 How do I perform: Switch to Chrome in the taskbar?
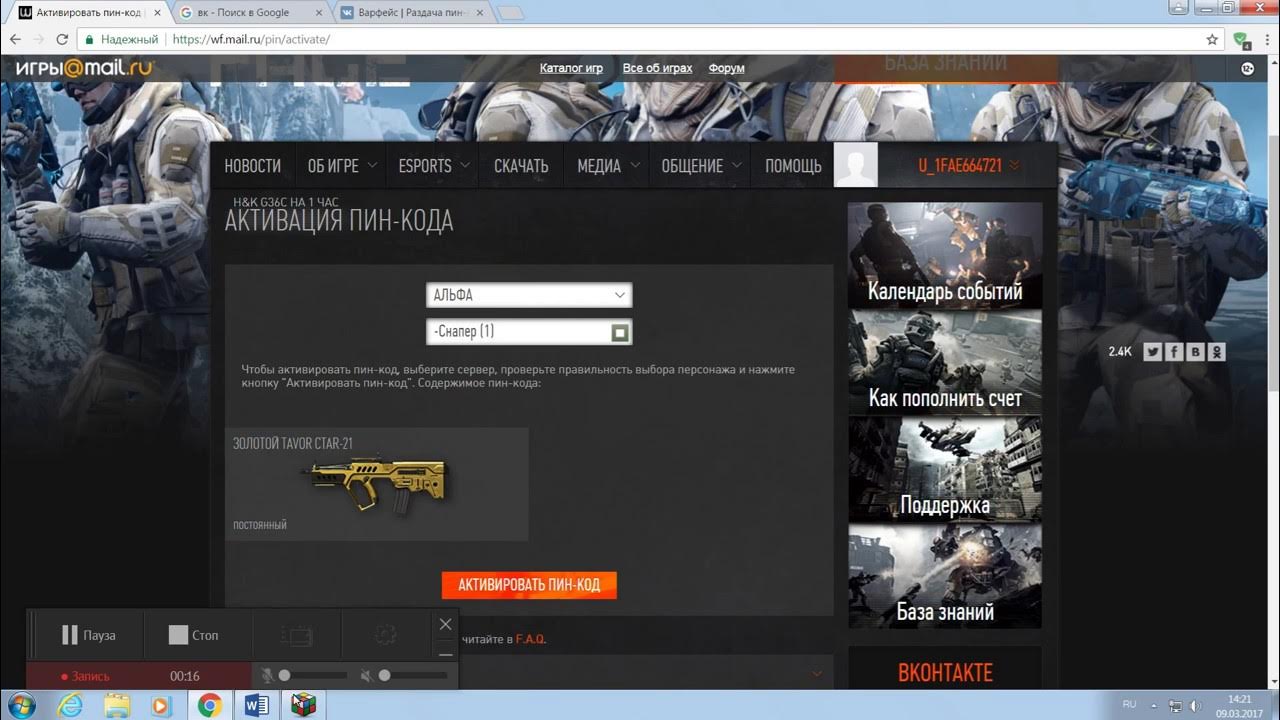209,705
